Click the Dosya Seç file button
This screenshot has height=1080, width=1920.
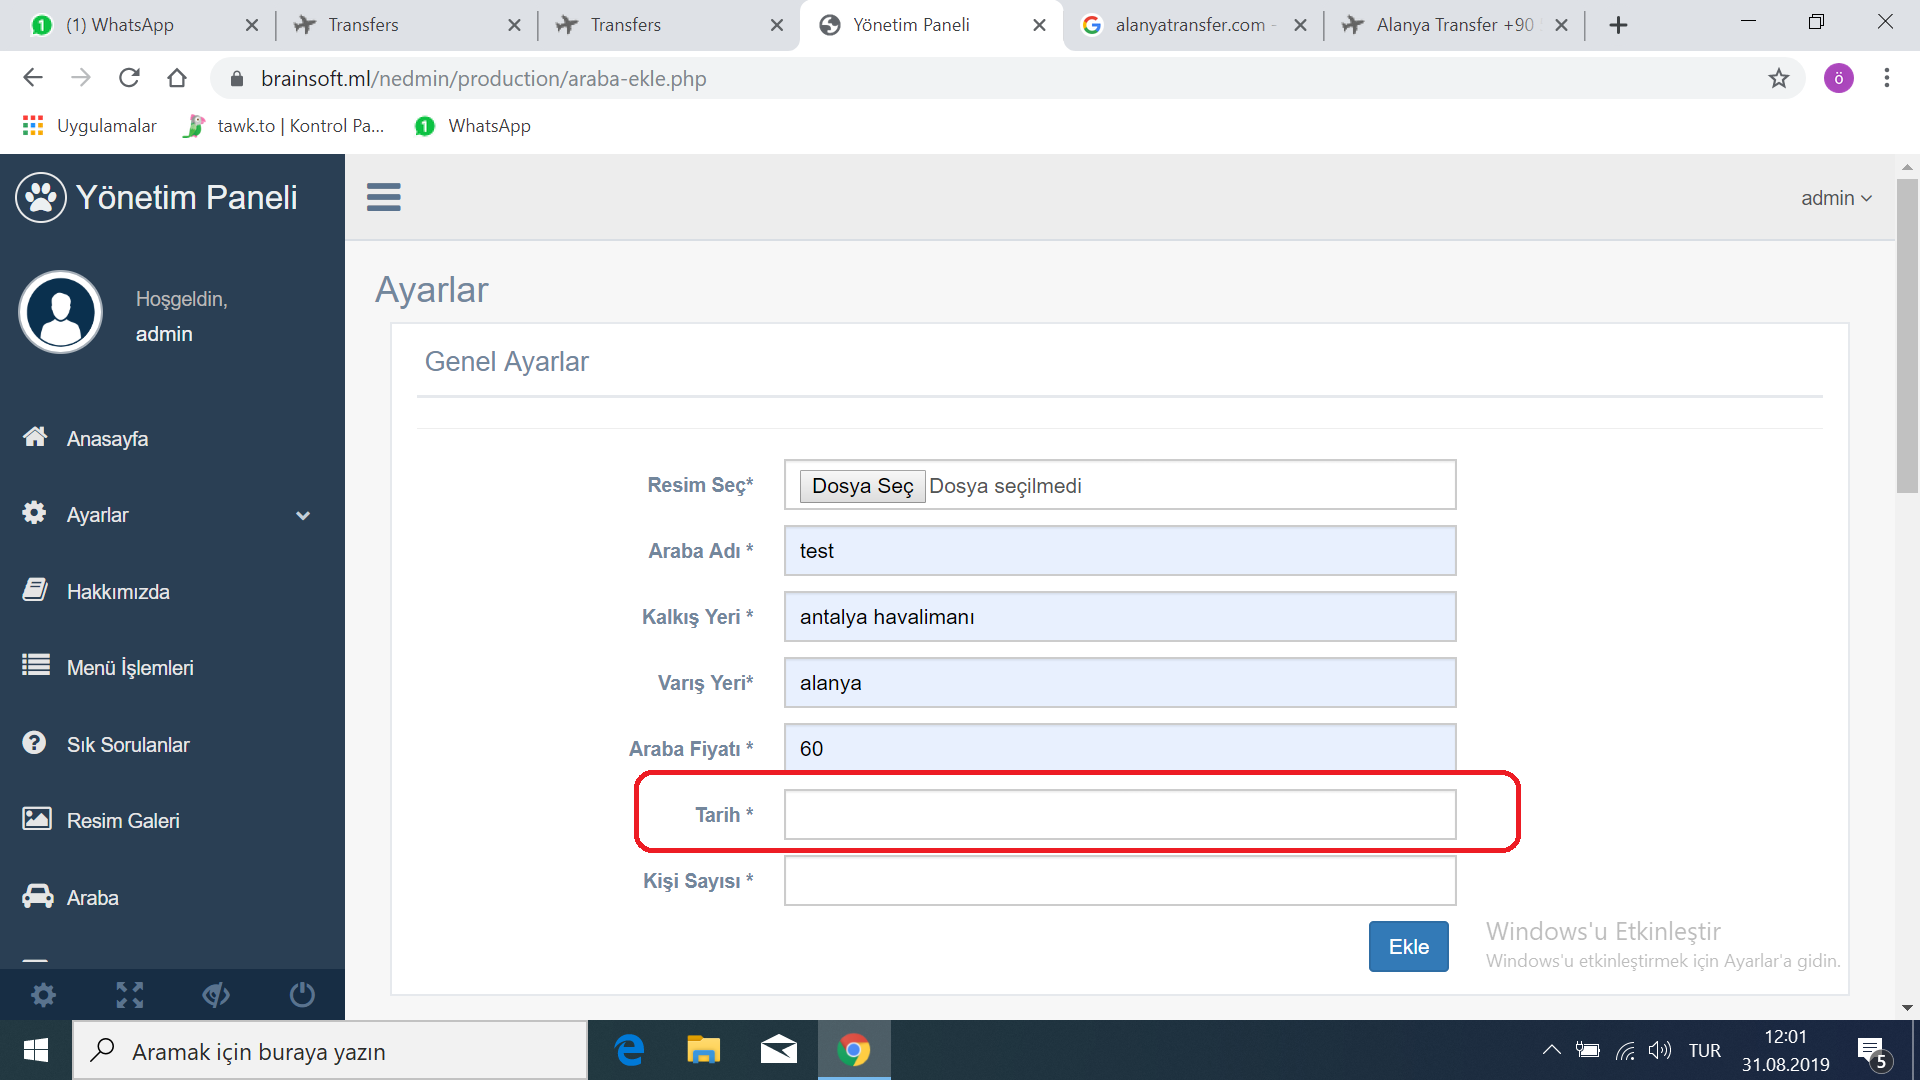pos(862,486)
